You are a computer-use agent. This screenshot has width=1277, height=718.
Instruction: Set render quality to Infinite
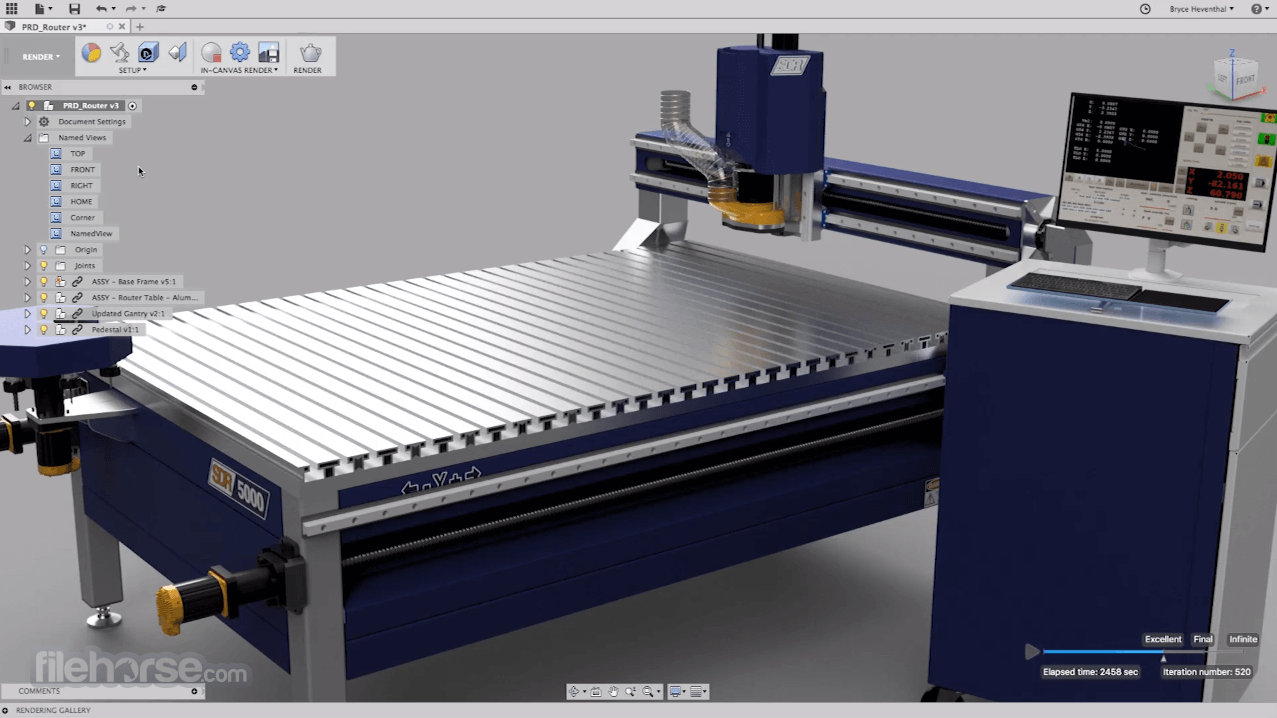(1243, 640)
